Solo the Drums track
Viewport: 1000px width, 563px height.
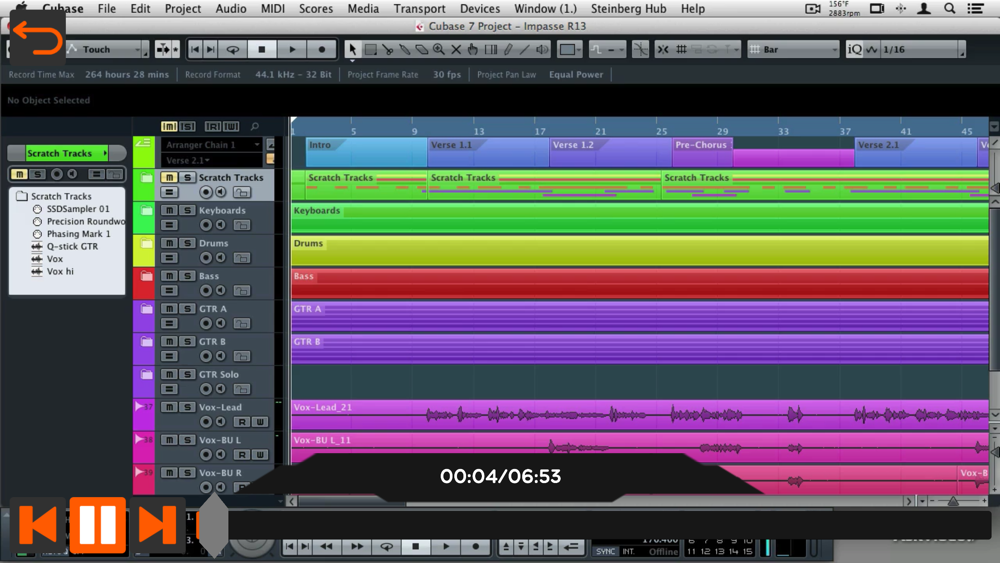187,243
